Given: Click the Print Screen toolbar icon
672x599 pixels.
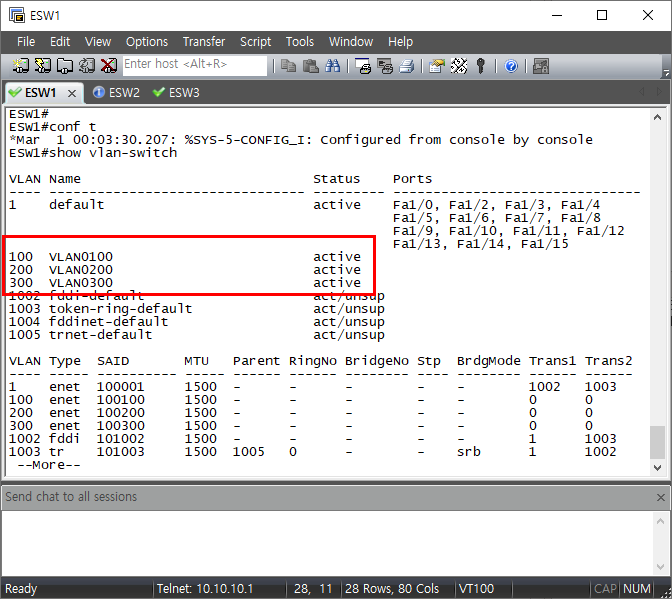Looking at the screenshot, I should point(363,66).
